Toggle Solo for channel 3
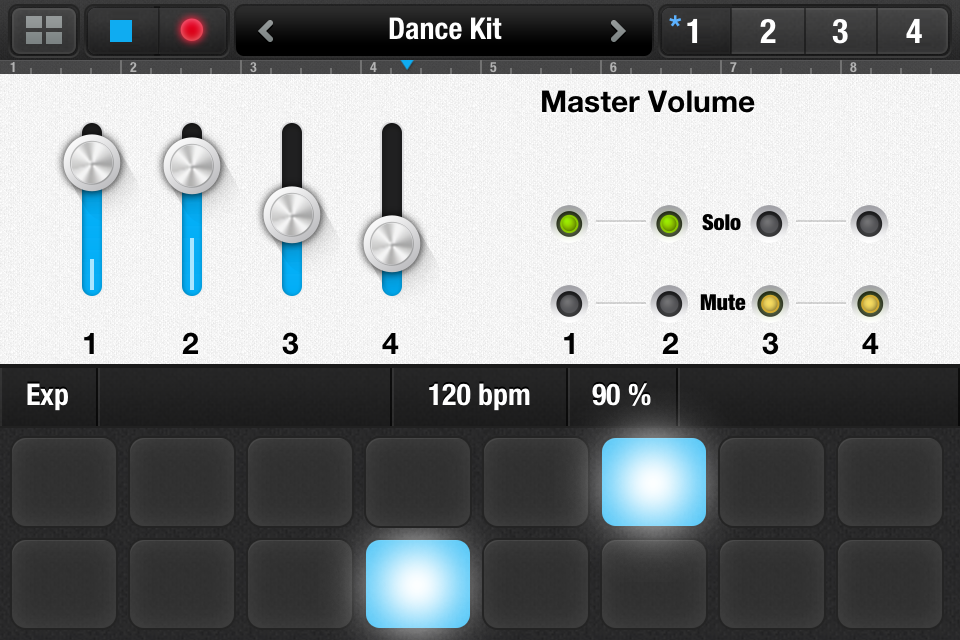960x640 pixels. point(769,223)
